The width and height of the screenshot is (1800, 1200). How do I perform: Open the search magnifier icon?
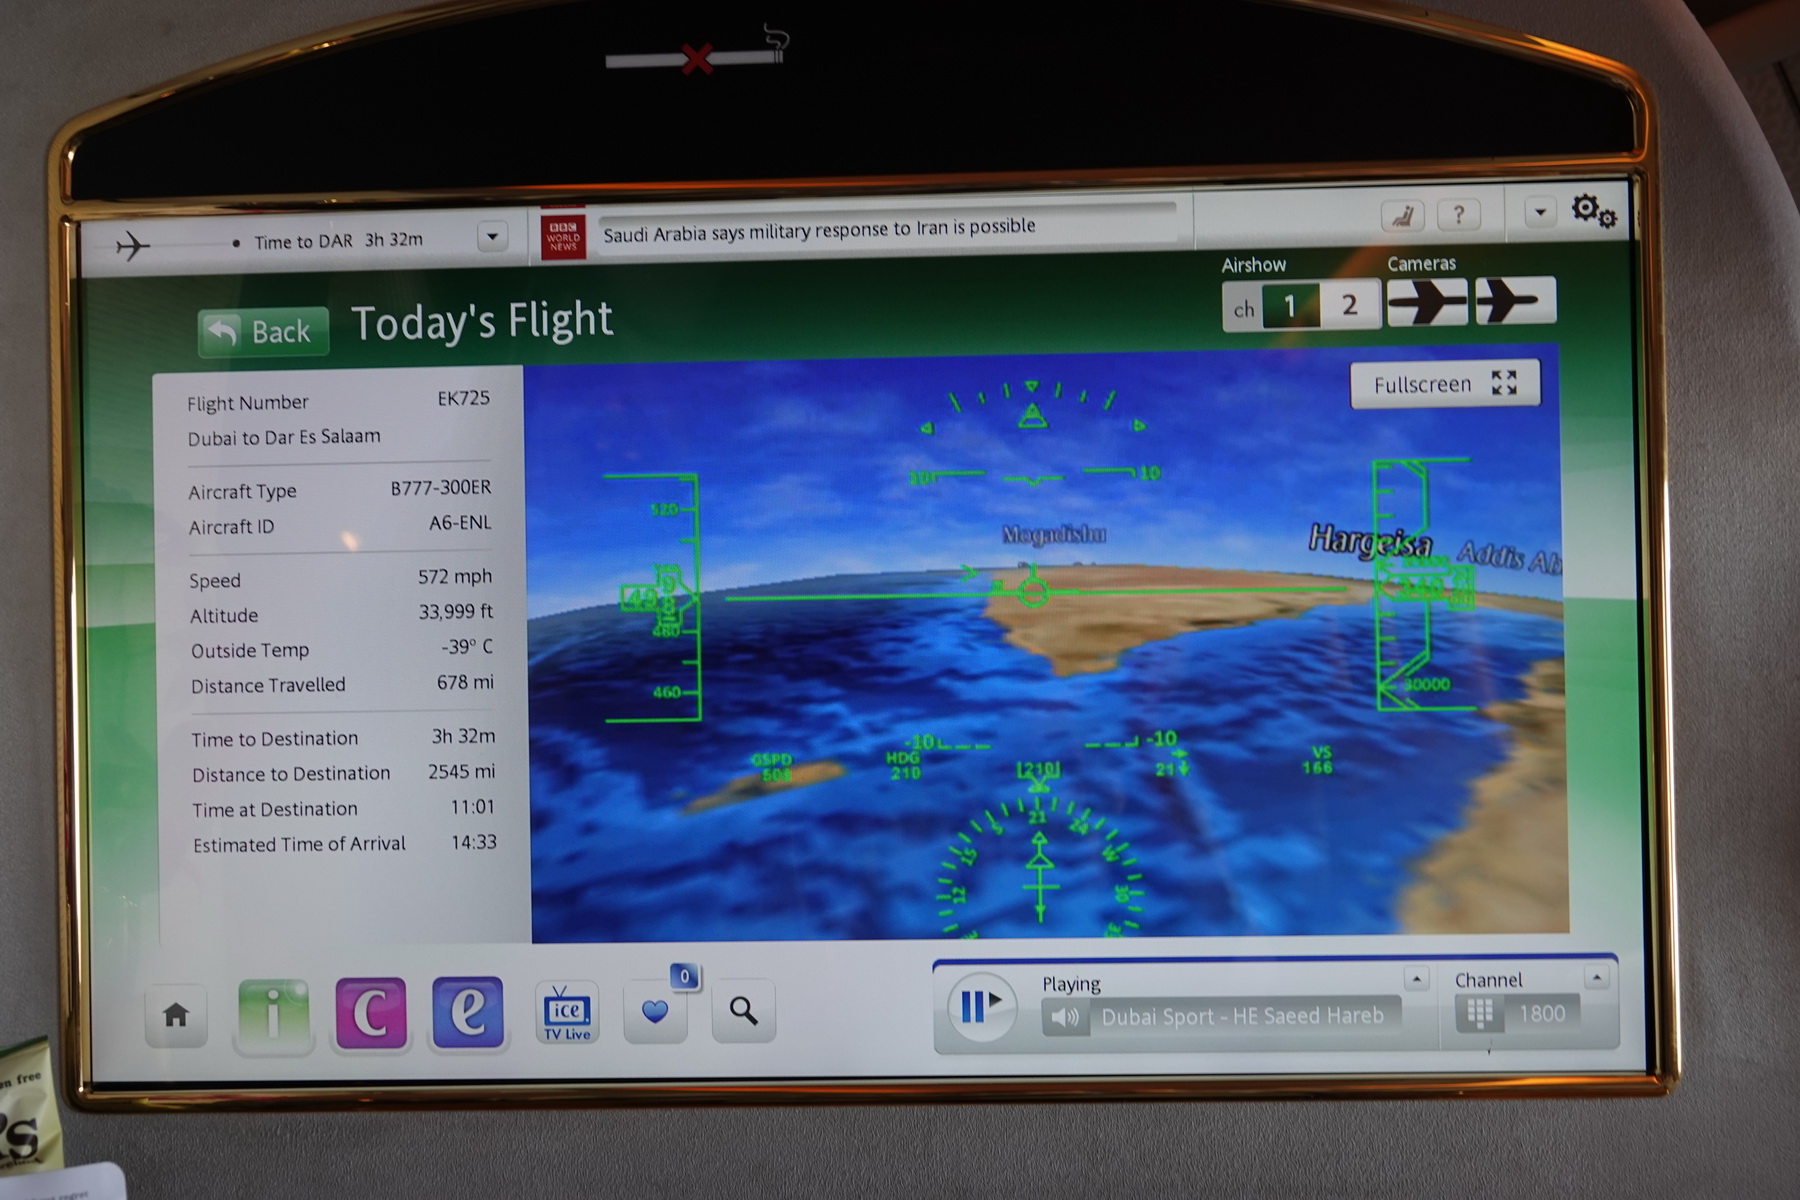point(743,1011)
